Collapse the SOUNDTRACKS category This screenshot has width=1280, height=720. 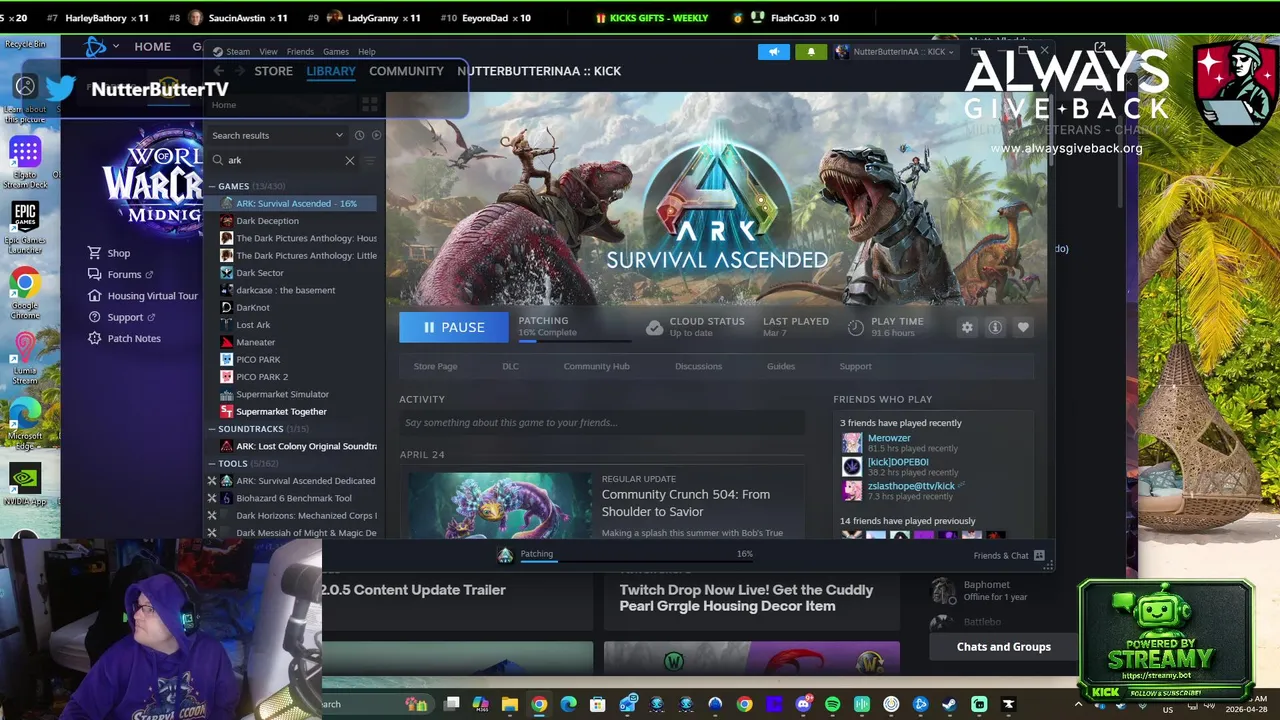[x=212, y=429]
